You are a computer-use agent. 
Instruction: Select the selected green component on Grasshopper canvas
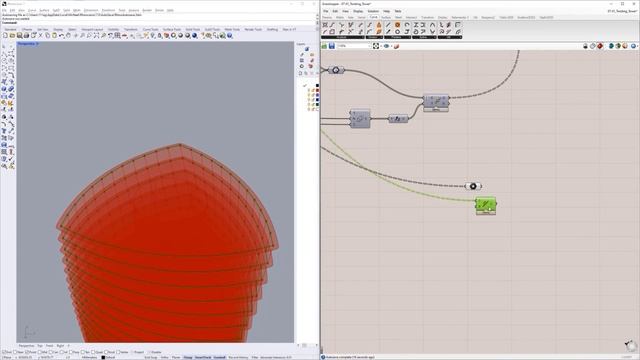click(x=485, y=205)
